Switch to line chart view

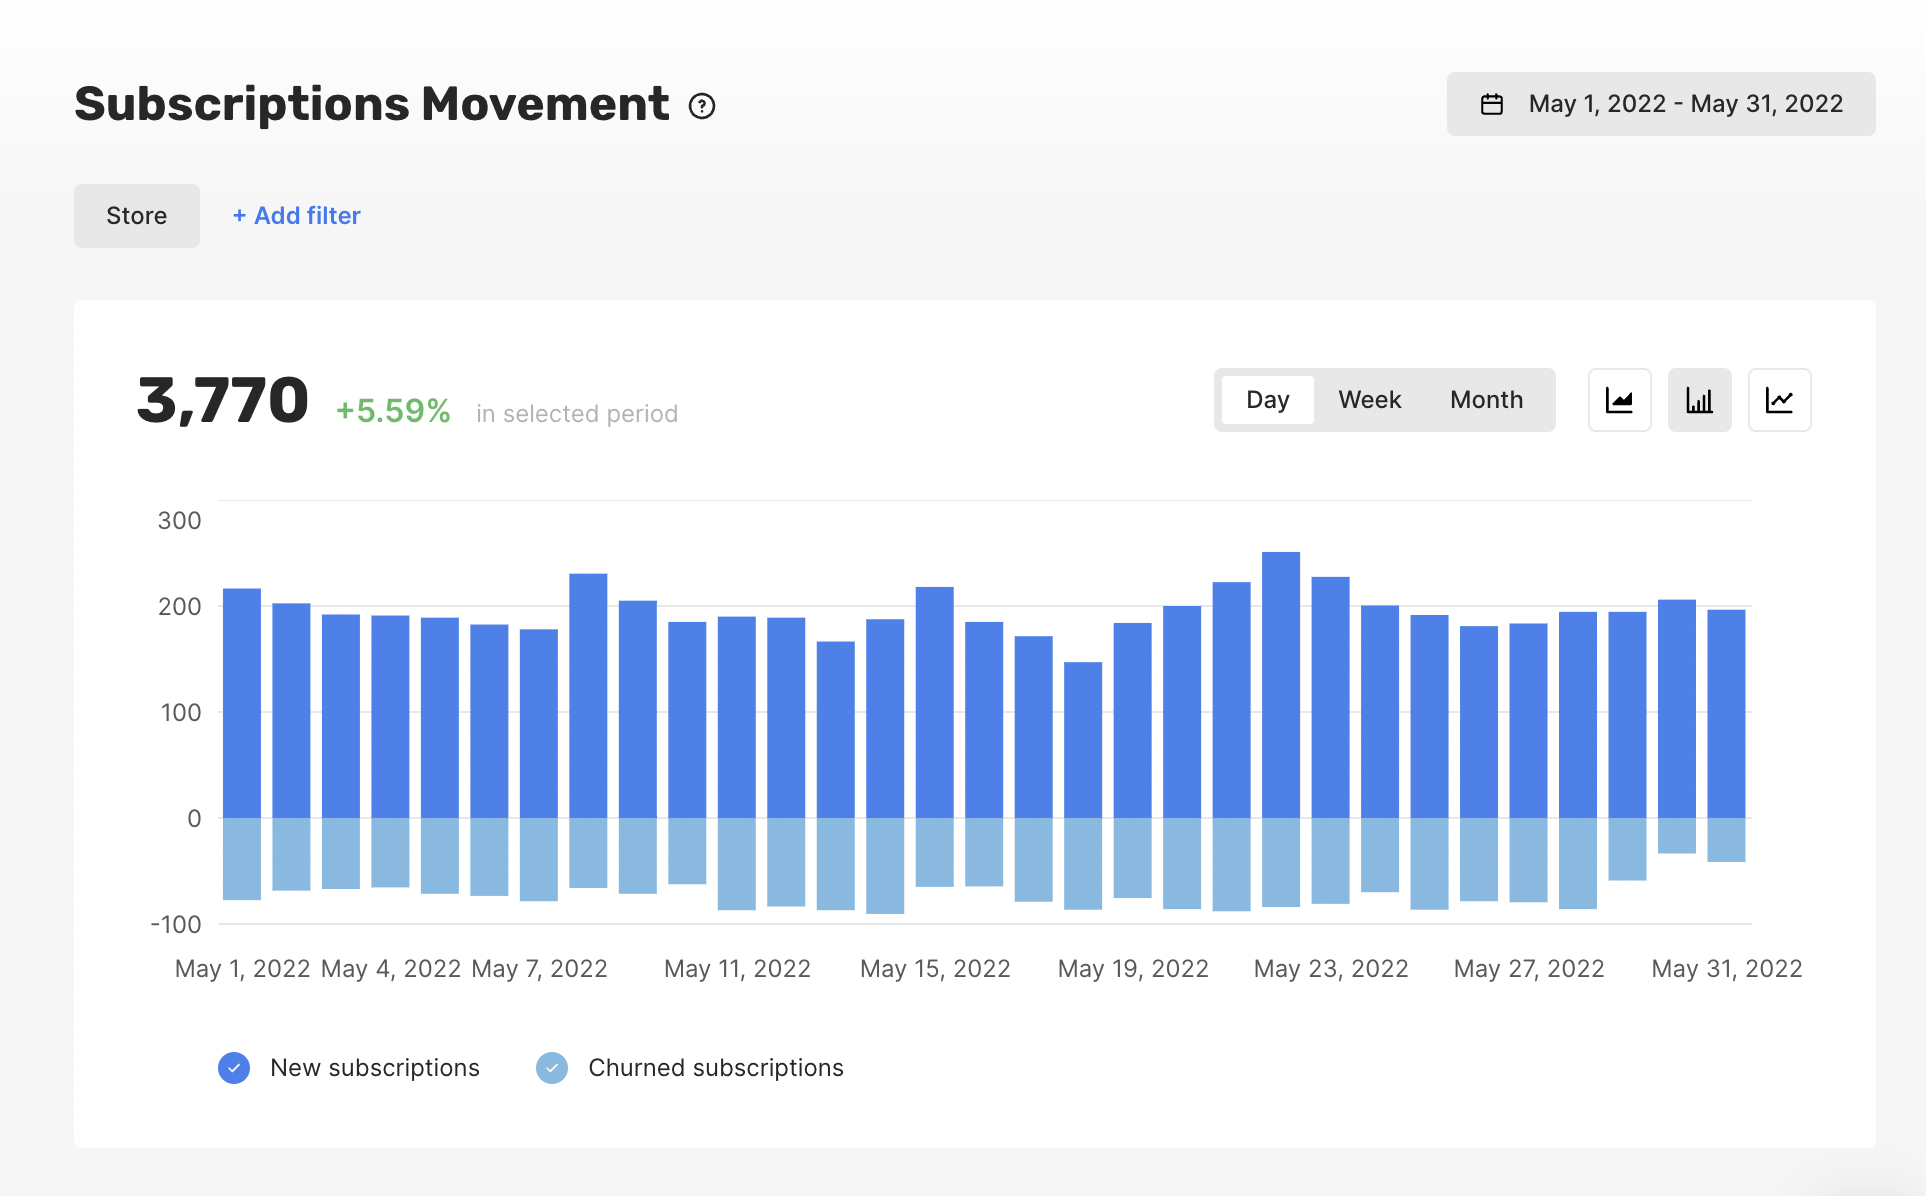(x=1779, y=400)
